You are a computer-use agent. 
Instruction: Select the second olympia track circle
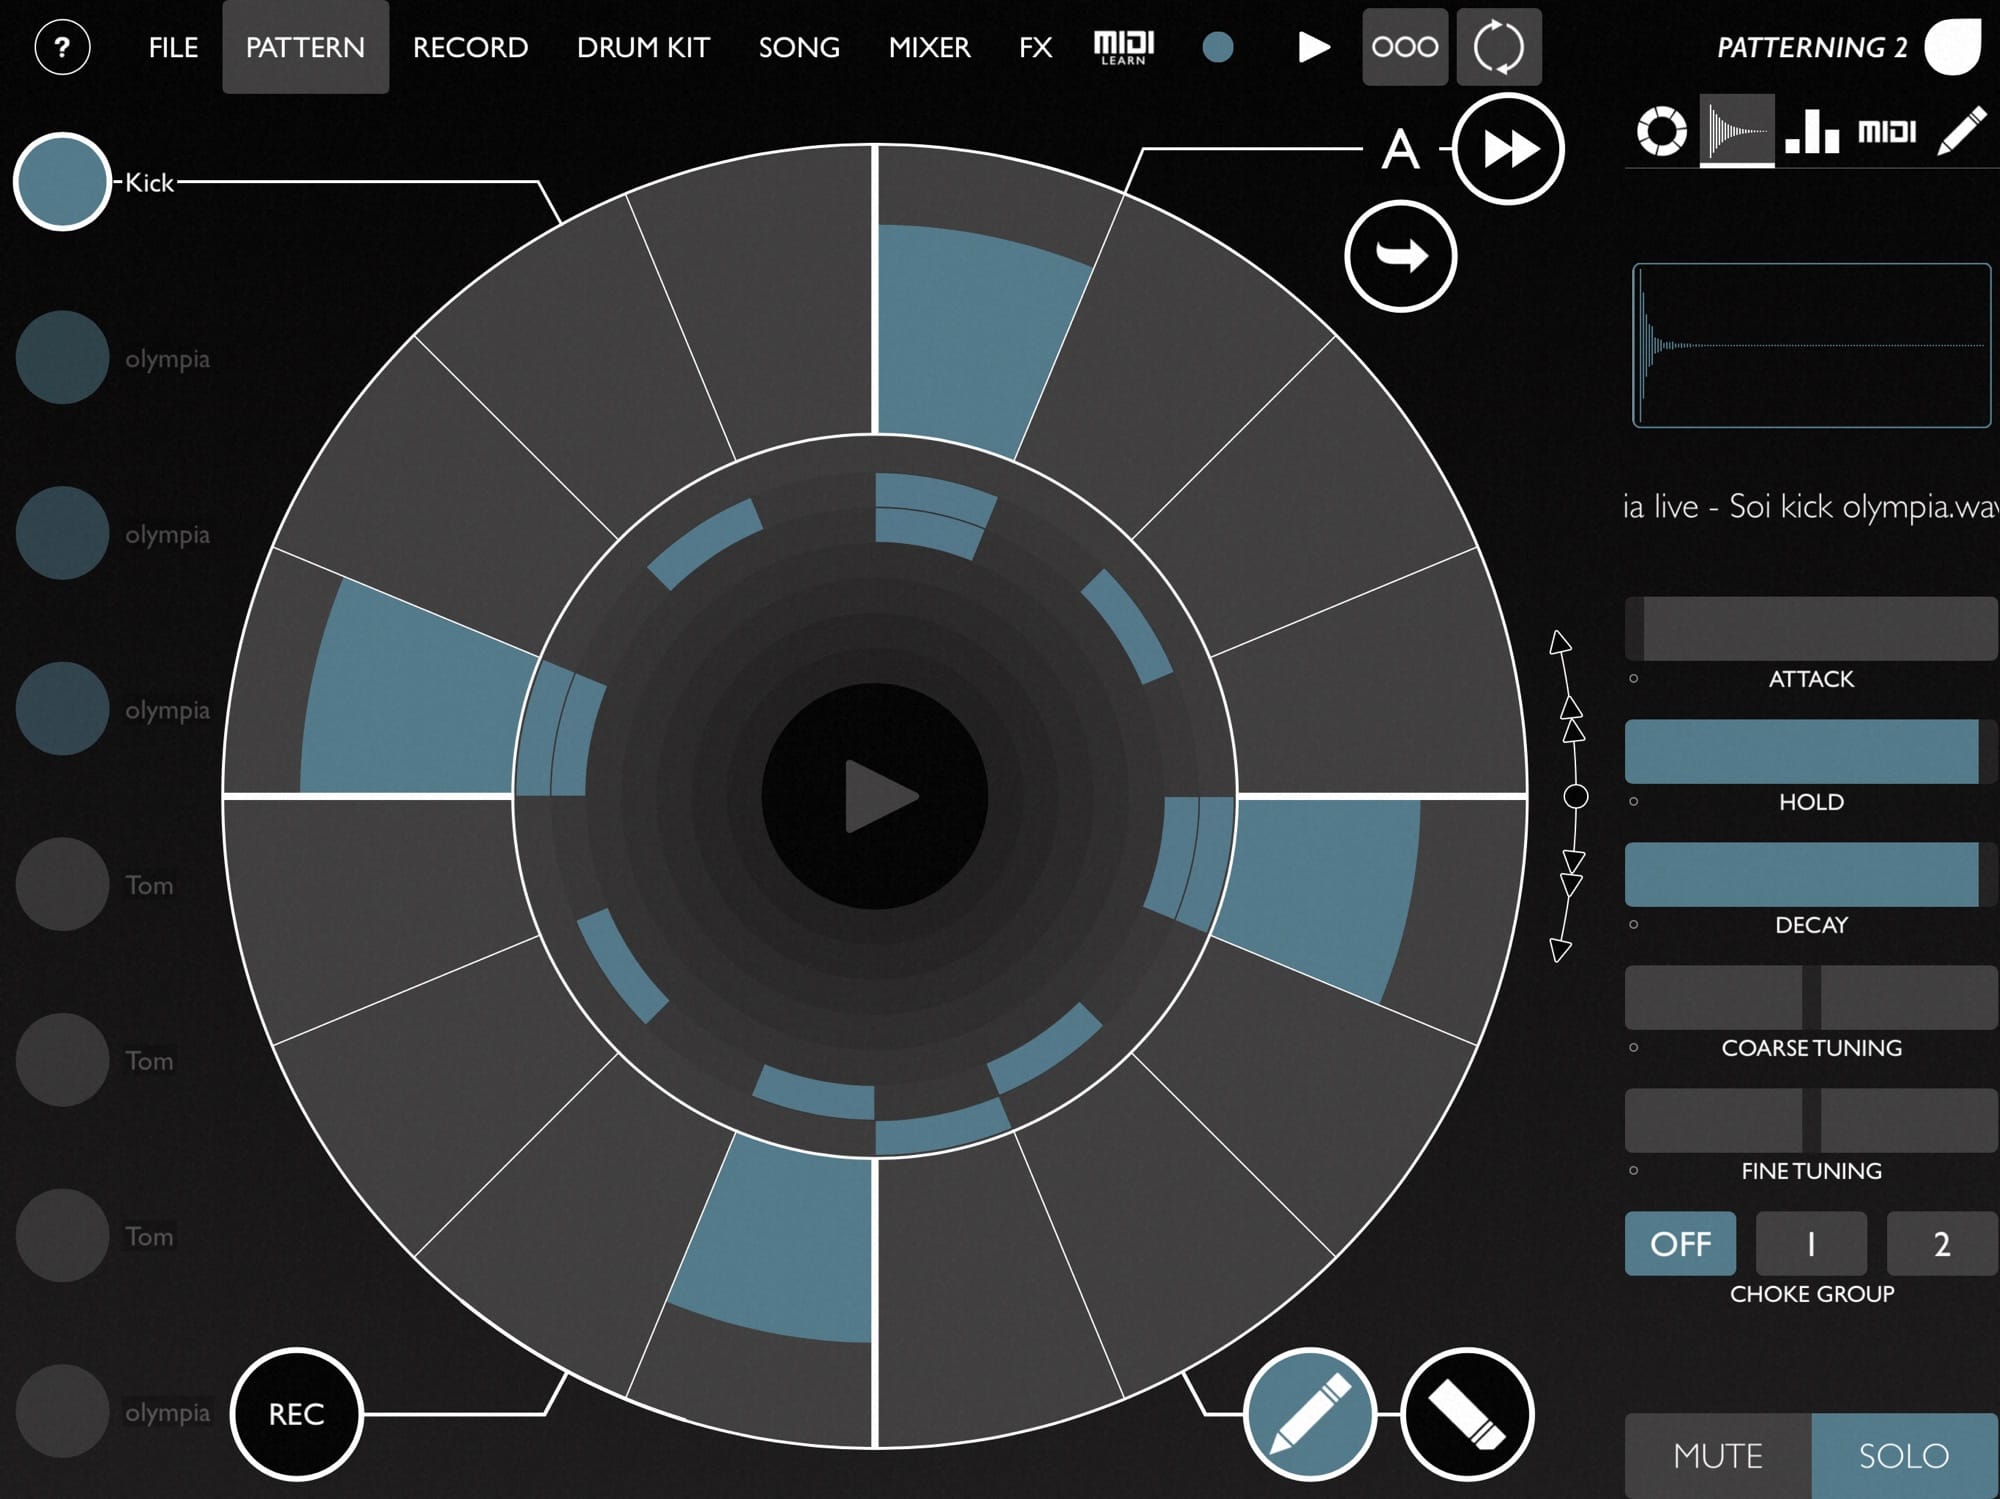pos(62,533)
